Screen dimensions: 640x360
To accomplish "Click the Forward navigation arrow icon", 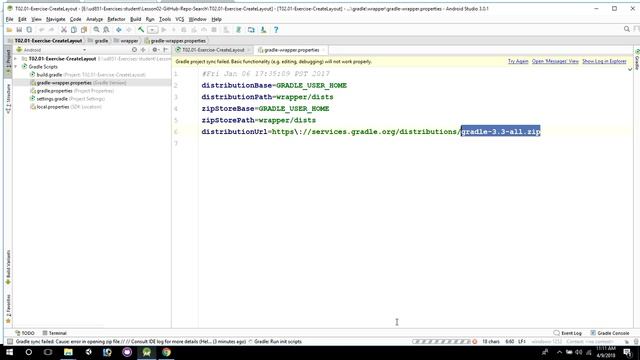I will [129, 30].
